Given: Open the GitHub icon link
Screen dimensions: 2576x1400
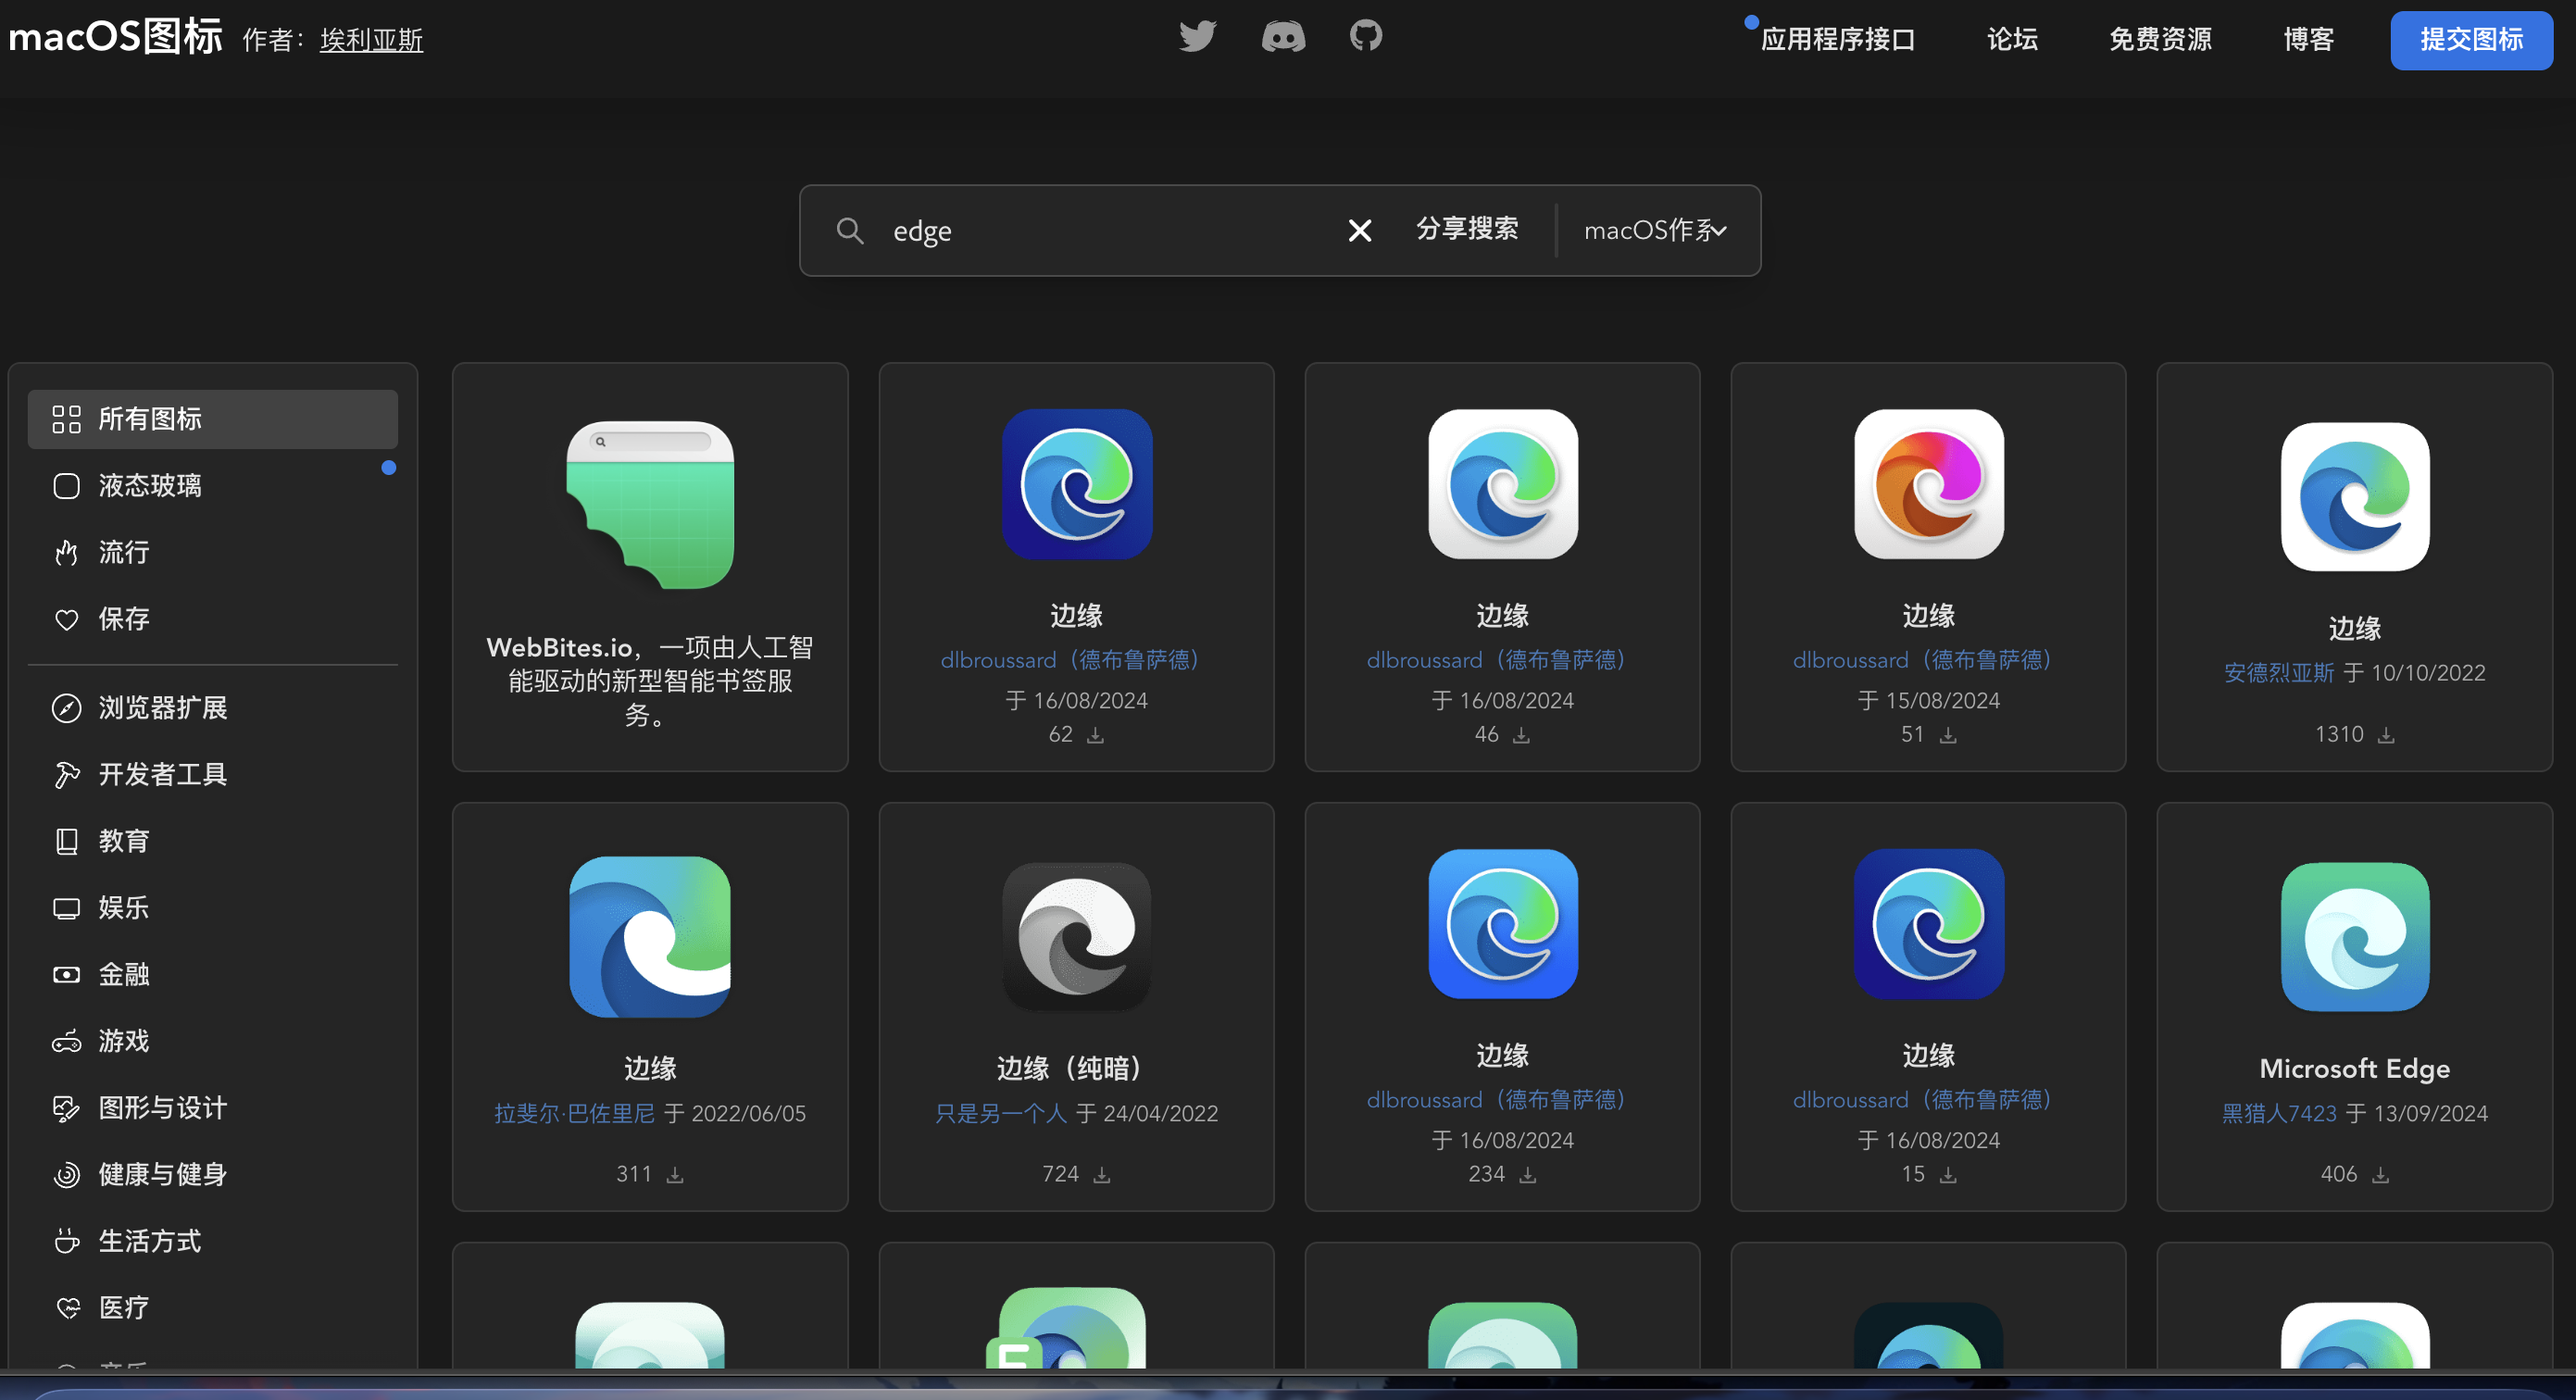Looking at the screenshot, I should 1366,36.
